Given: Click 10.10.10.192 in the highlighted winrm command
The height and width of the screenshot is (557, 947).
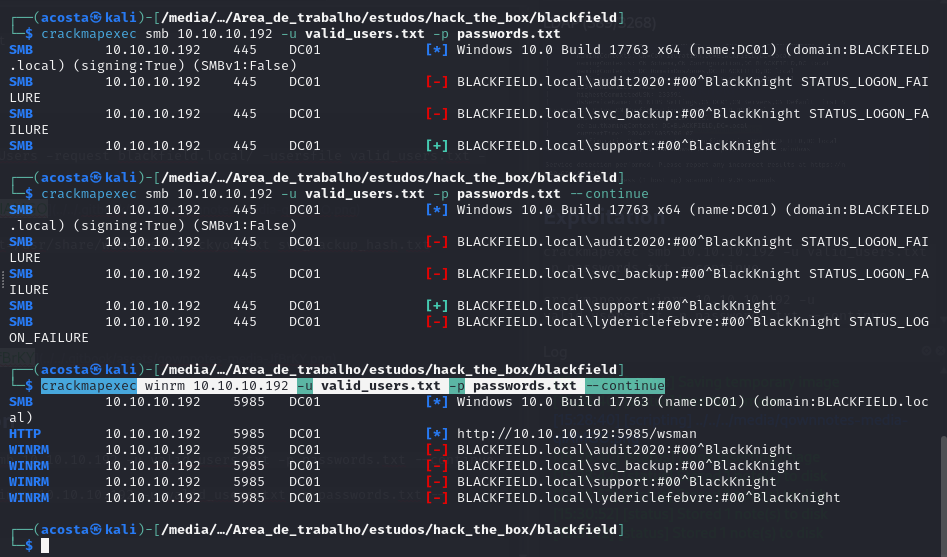Looking at the screenshot, I should click(x=241, y=385).
